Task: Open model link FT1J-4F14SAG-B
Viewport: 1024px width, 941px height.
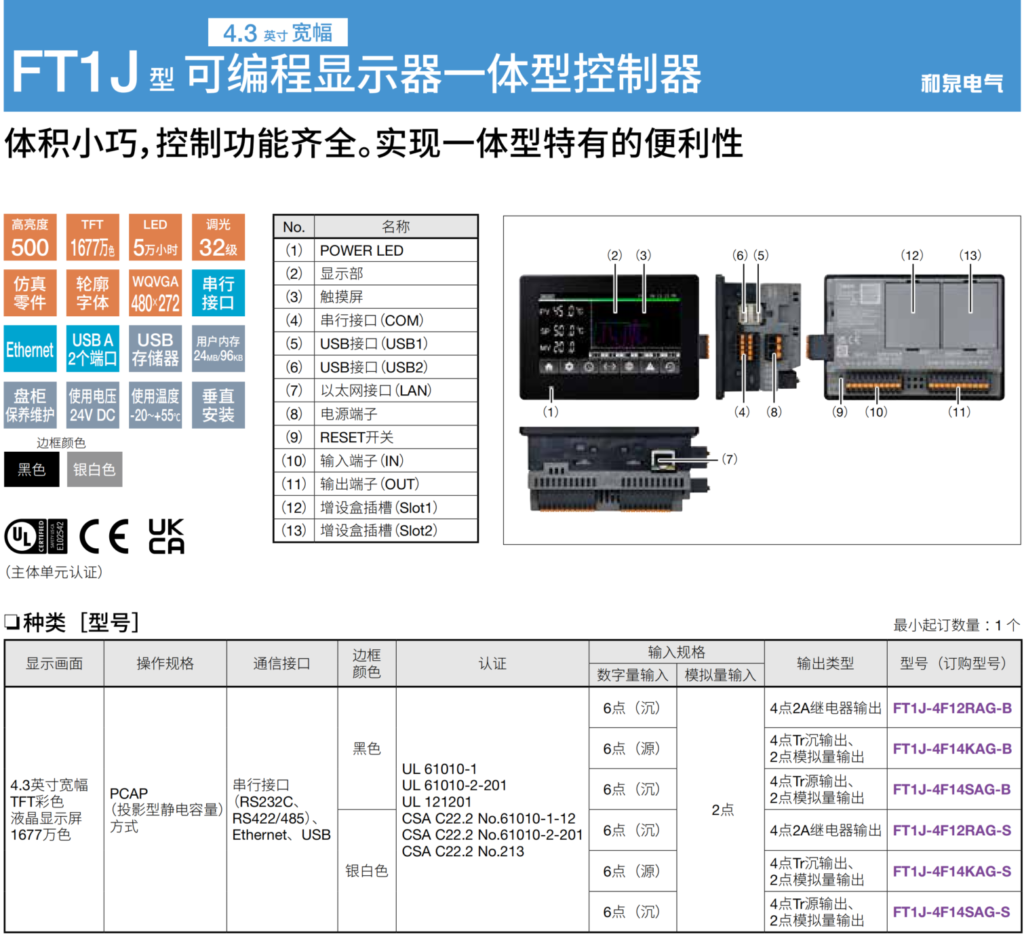Action: click(x=951, y=789)
